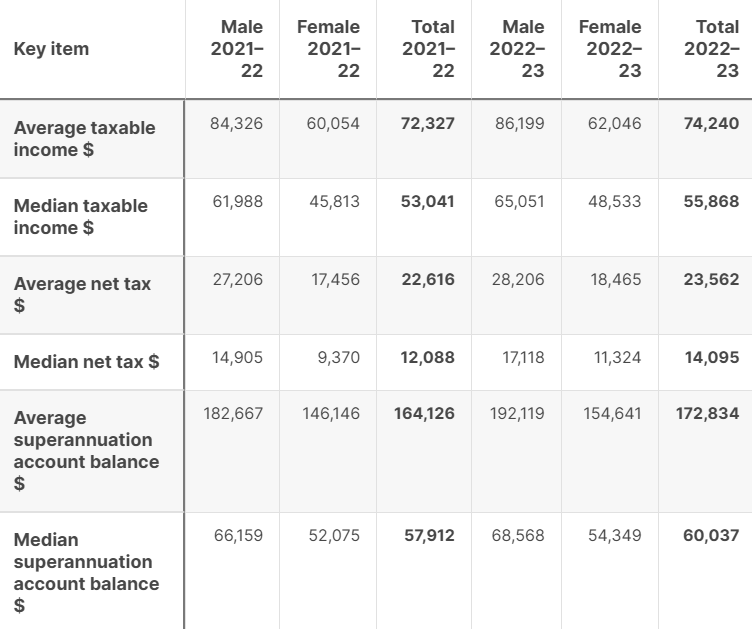Image resolution: width=752 pixels, height=629 pixels.
Task: Click the 84,326 average taxable income cell
Action: (x=237, y=124)
